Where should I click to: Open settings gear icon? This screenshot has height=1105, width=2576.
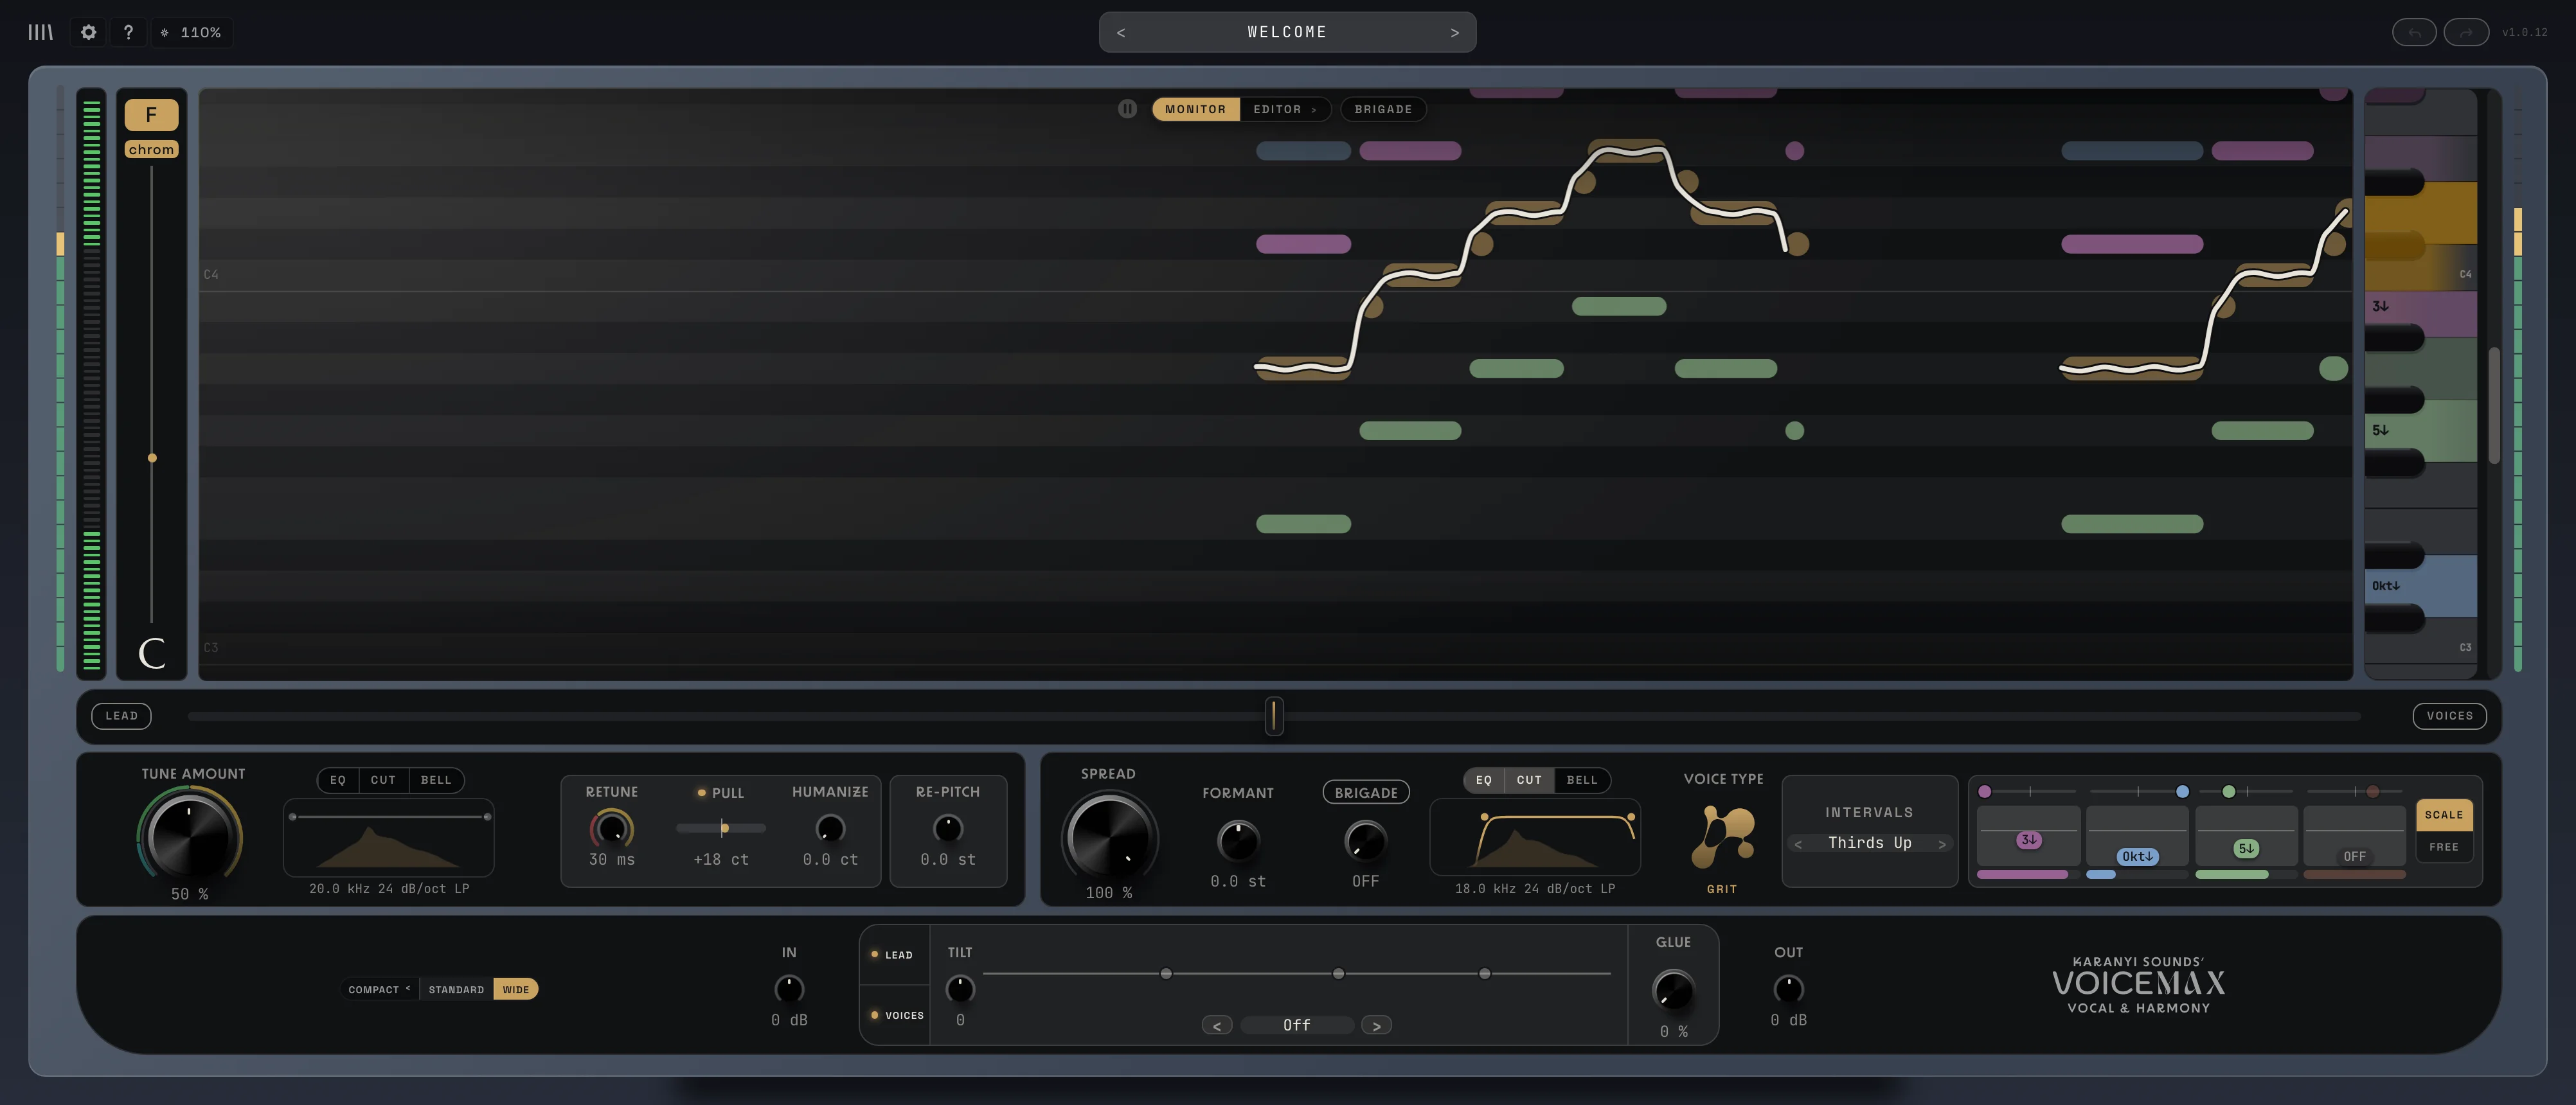88,32
